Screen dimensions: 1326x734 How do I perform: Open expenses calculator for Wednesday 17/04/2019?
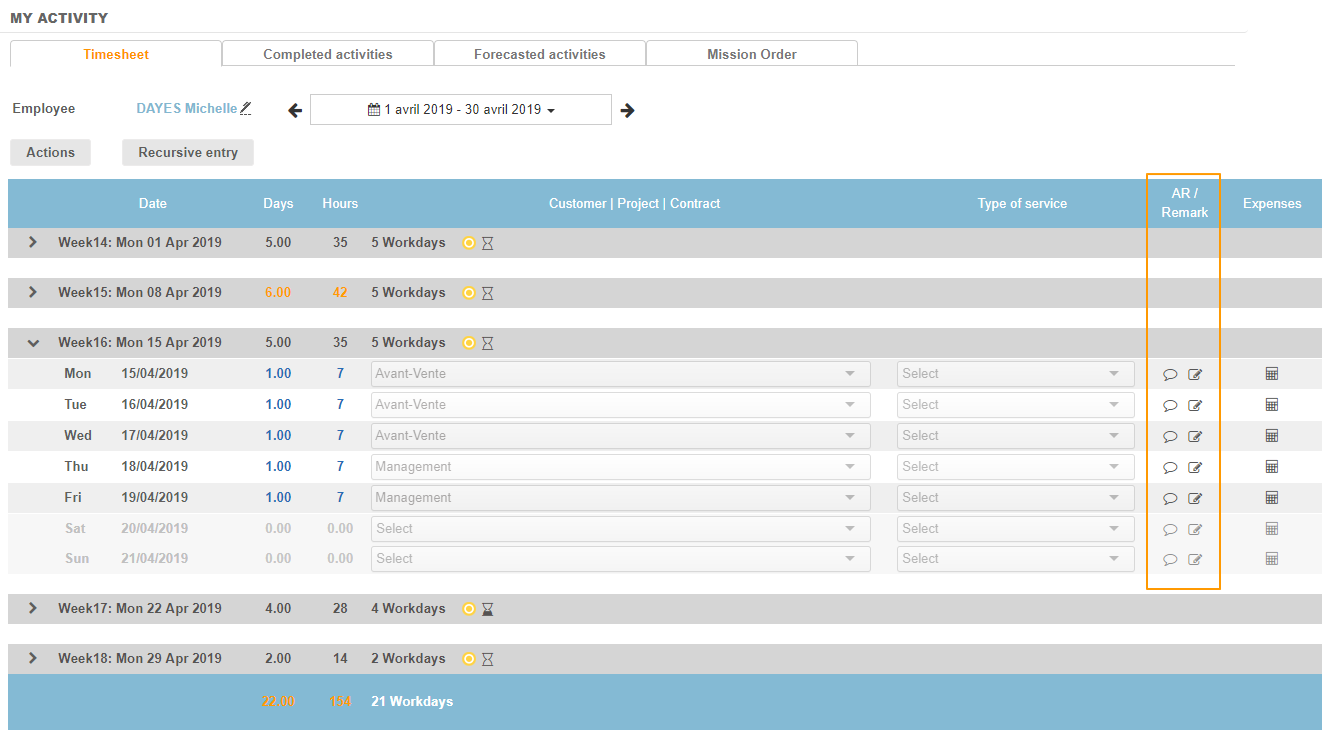(1272, 436)
